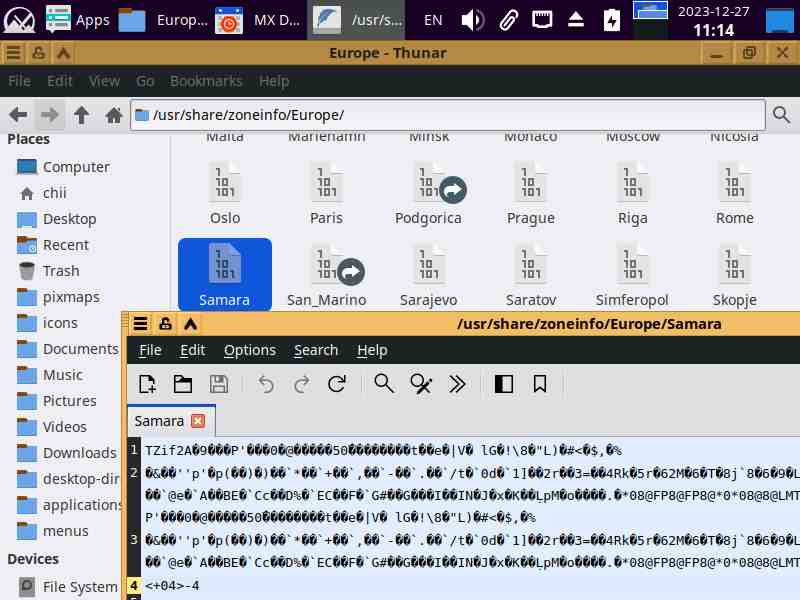Select the Podgorica link file
This screenshot has height=600, width=800.
[x=429, y=193]
